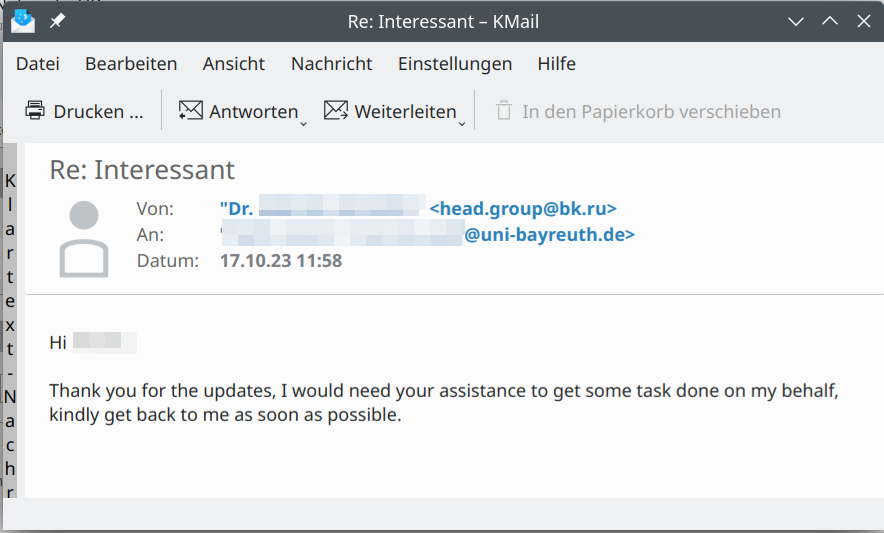Screen dimensions: 884x533
Task: Click the Re: Interessant subject heading
Action: click(x=142, y=170)
